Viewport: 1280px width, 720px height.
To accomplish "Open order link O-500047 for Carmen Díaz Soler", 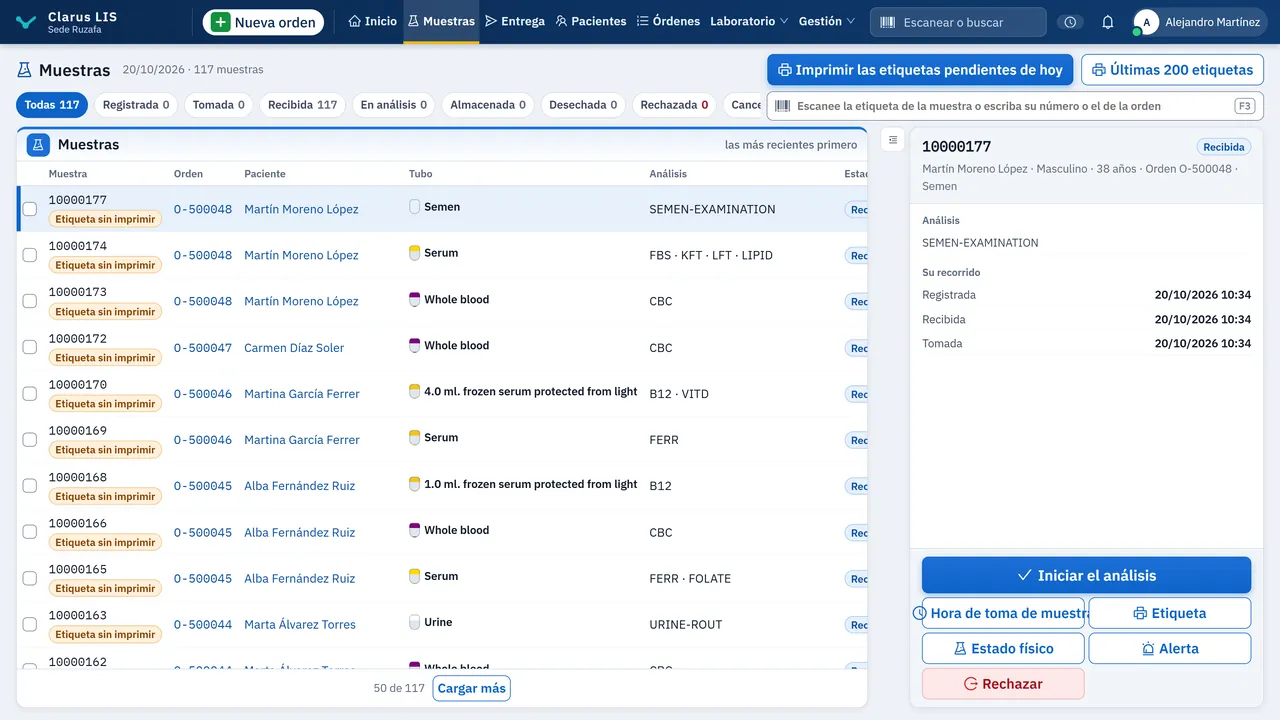I will point(203,348).
